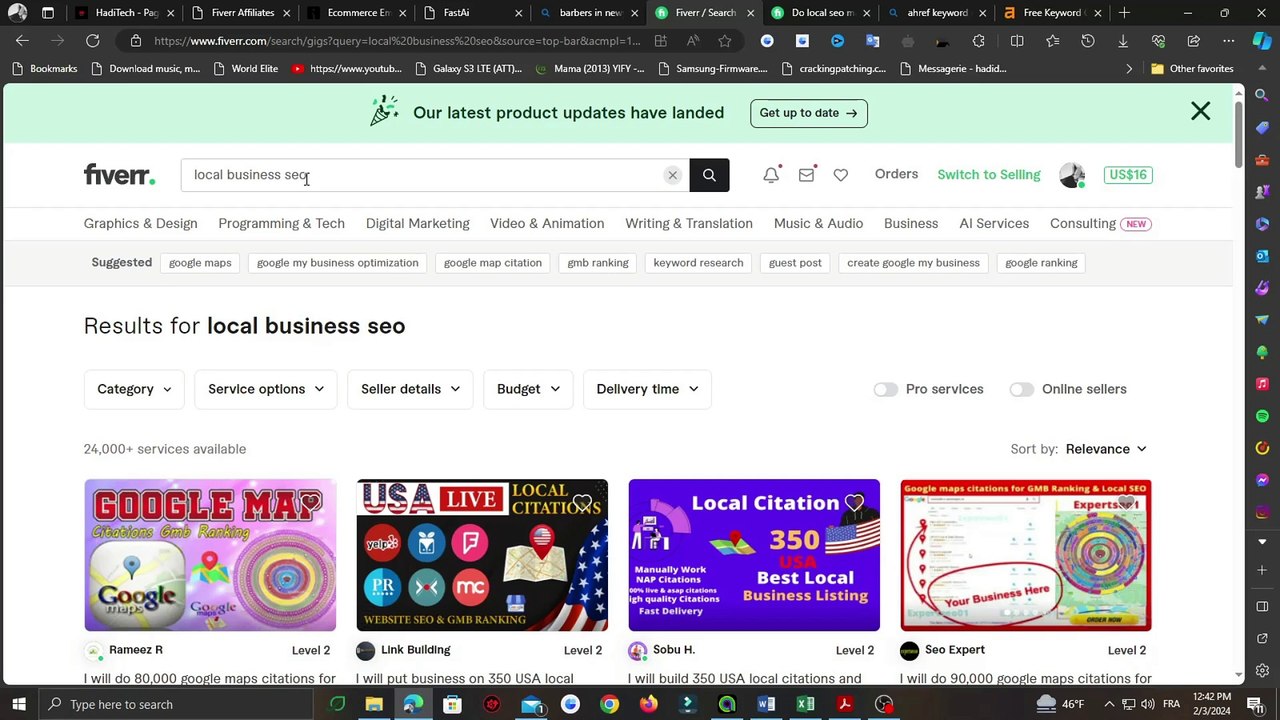
Task: Open Edge Settings and more menu
Action: 1228,41
